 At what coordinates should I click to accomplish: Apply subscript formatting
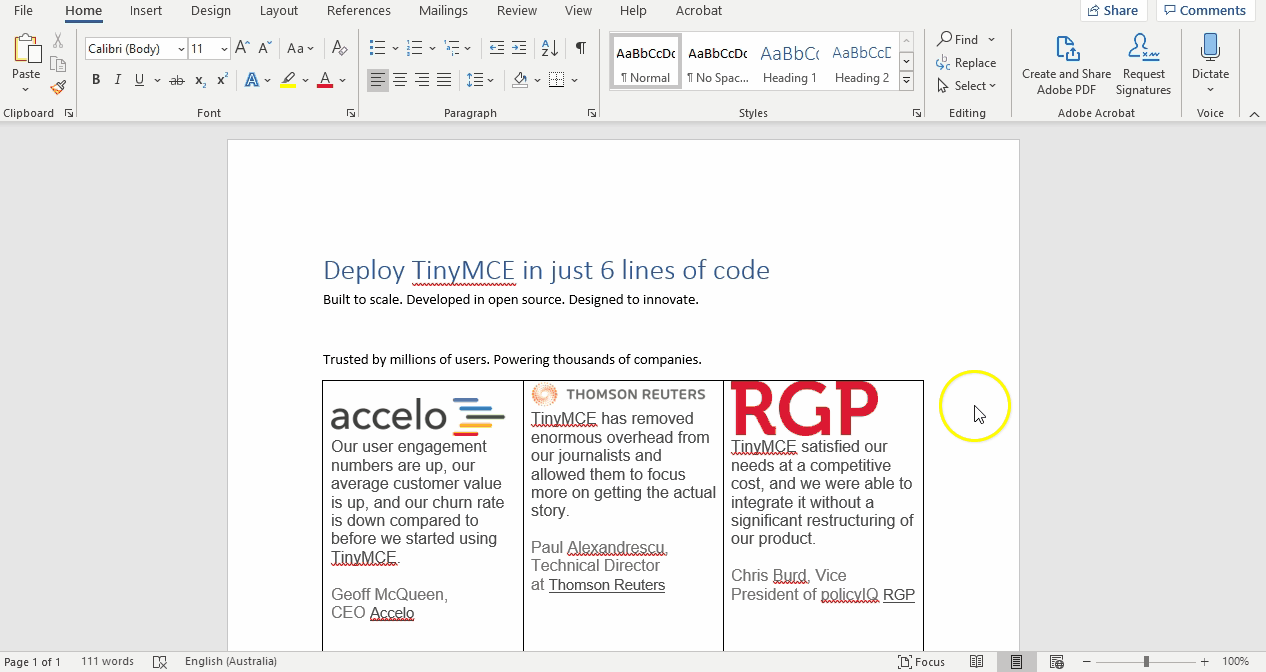coord(200,80)
